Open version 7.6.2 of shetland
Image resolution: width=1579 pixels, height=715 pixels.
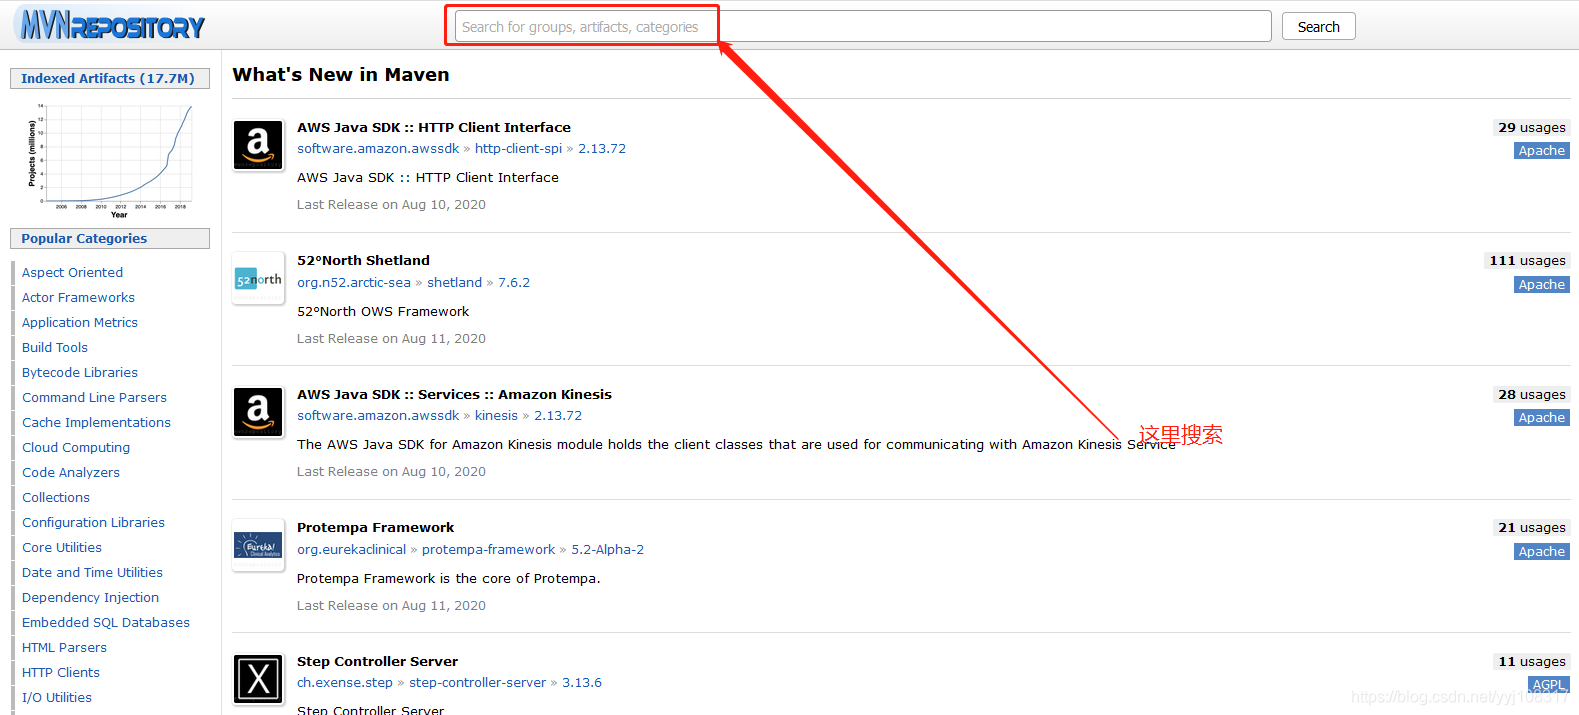514,282
